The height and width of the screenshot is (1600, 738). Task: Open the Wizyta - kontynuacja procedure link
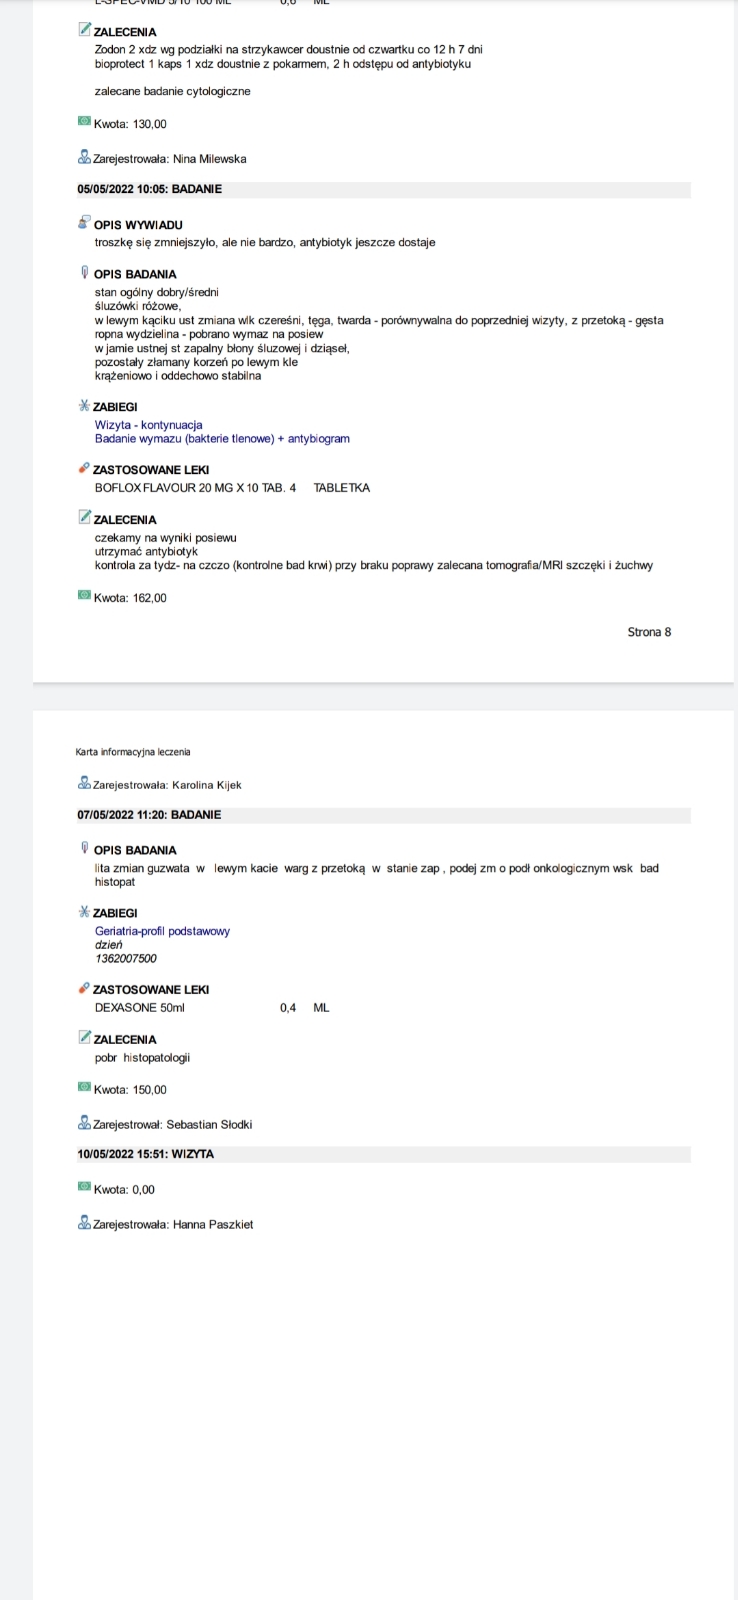148,425
